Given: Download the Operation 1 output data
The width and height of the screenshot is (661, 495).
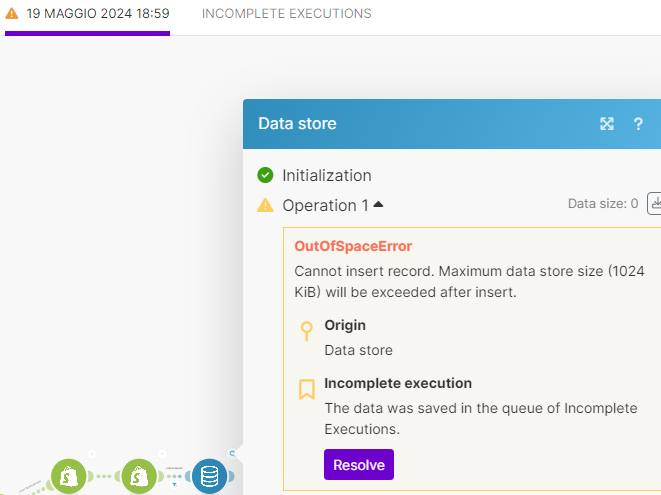Looking at the screenshot, I should (655, 203).
